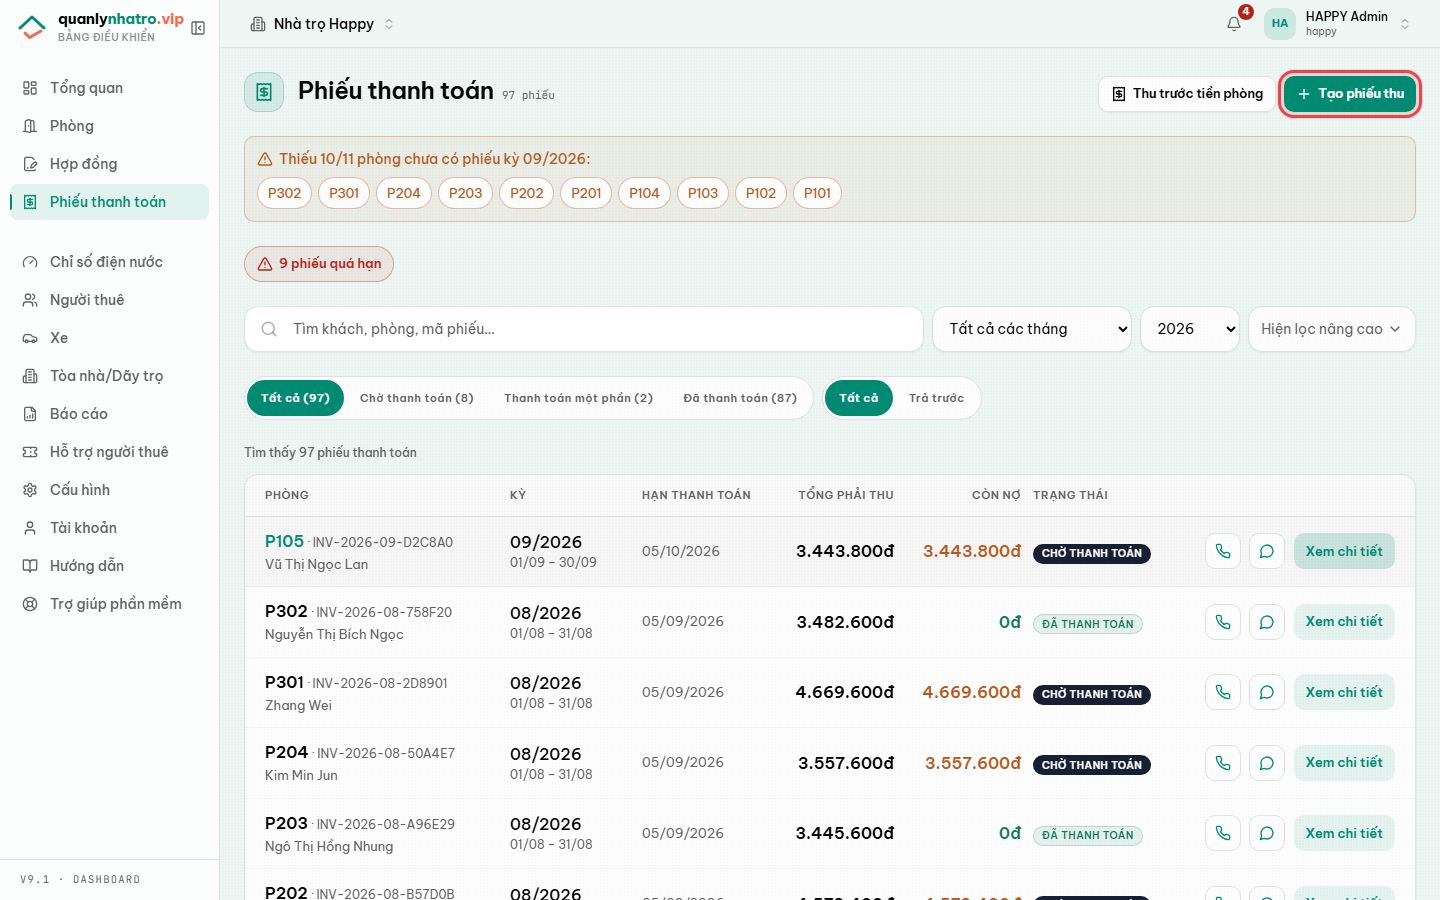
Task: Select Chờ thanh toán (8) tab
Action: click(417, 398)
